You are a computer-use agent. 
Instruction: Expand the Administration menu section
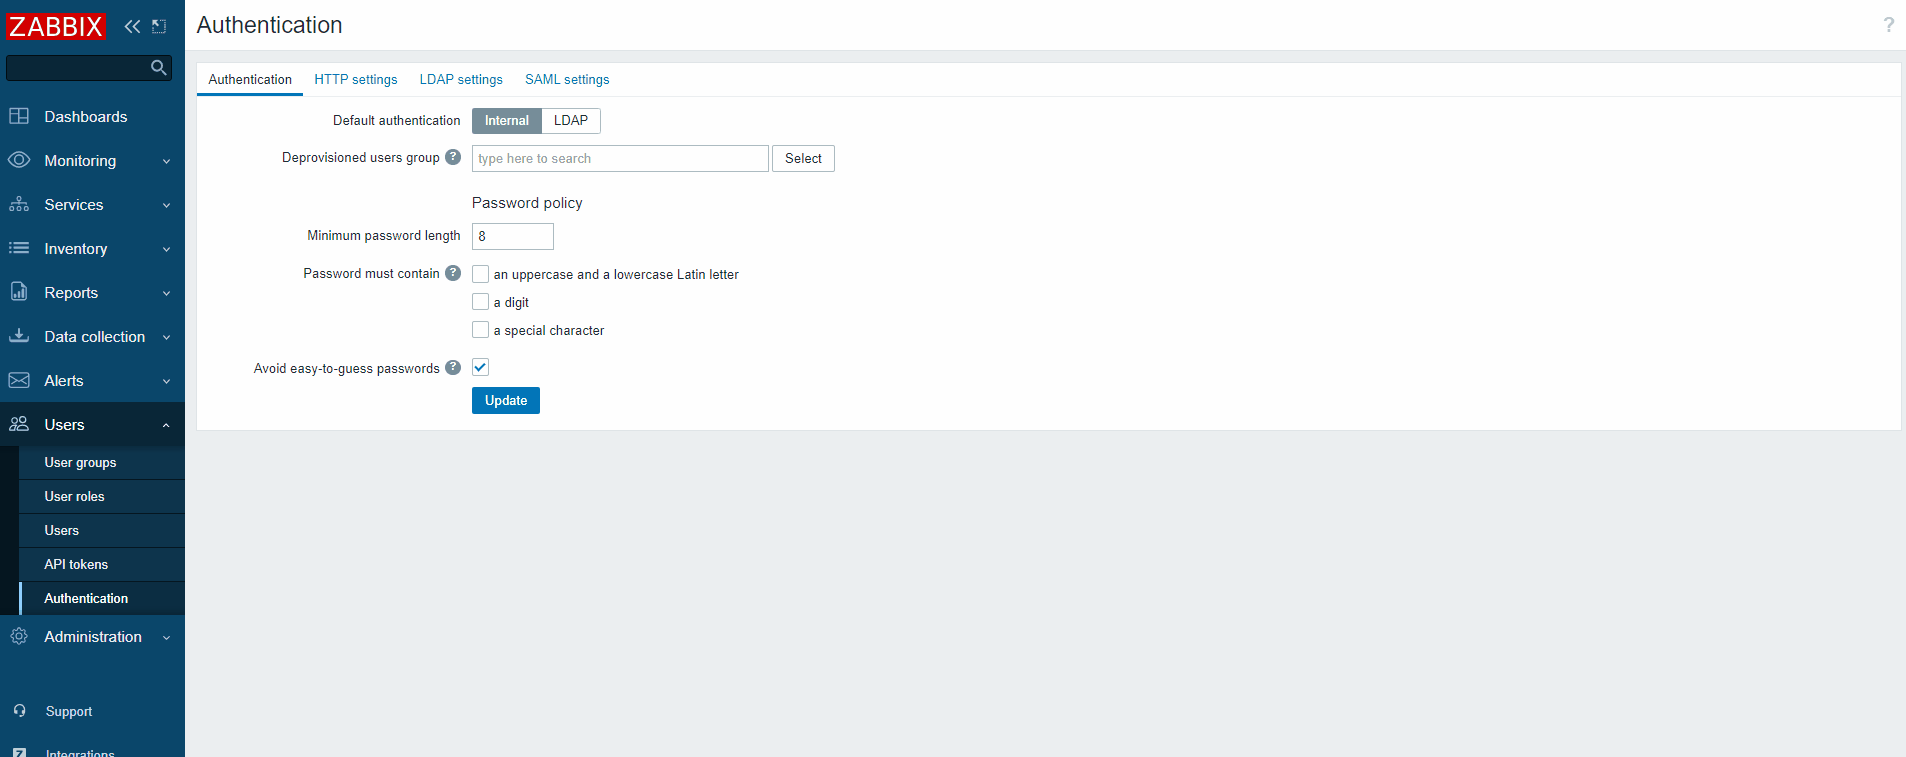[90, 637]
